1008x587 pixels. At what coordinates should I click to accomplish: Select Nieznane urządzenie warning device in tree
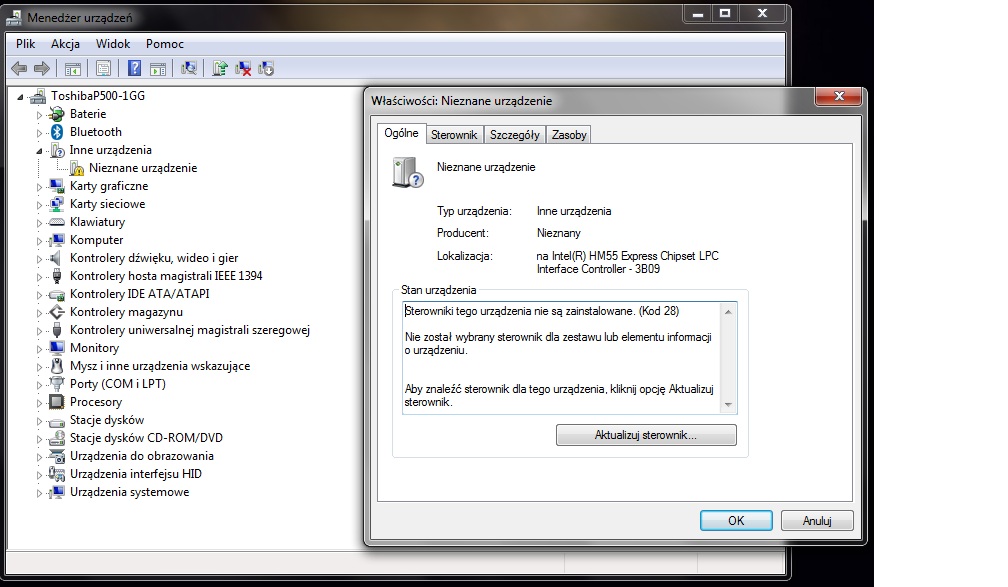(x=142, y=168)
